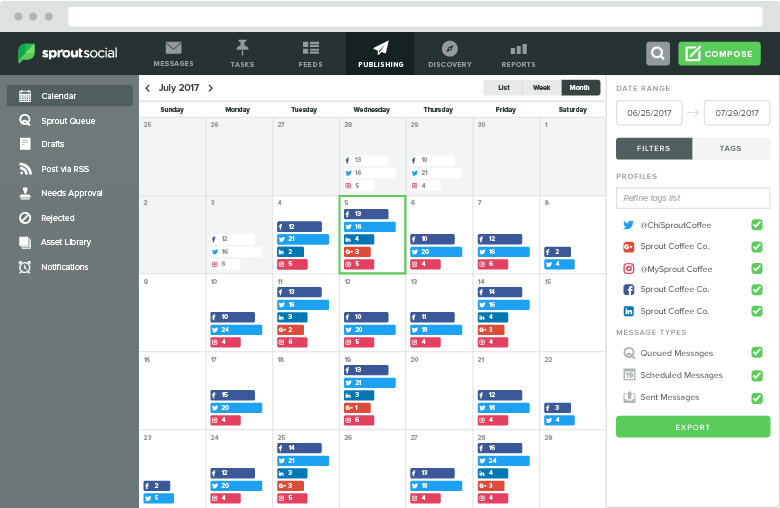Switch to the Tags tab
The image size is (780, 508).
coord(731,148)
